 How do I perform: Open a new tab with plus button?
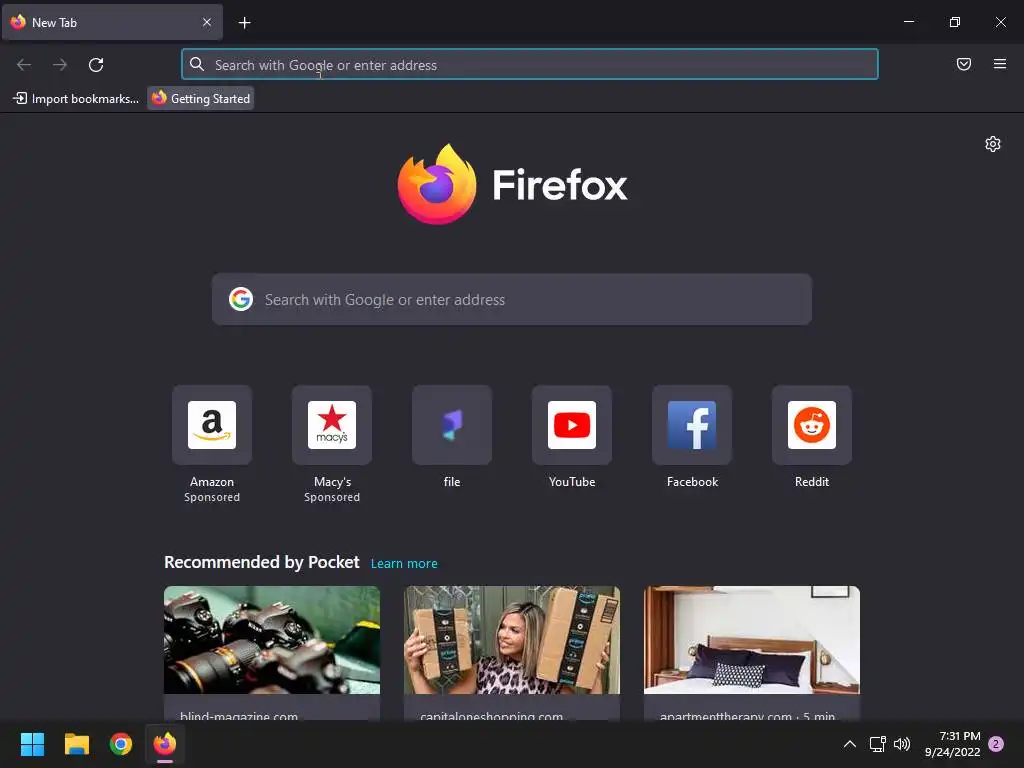point(244,23)
